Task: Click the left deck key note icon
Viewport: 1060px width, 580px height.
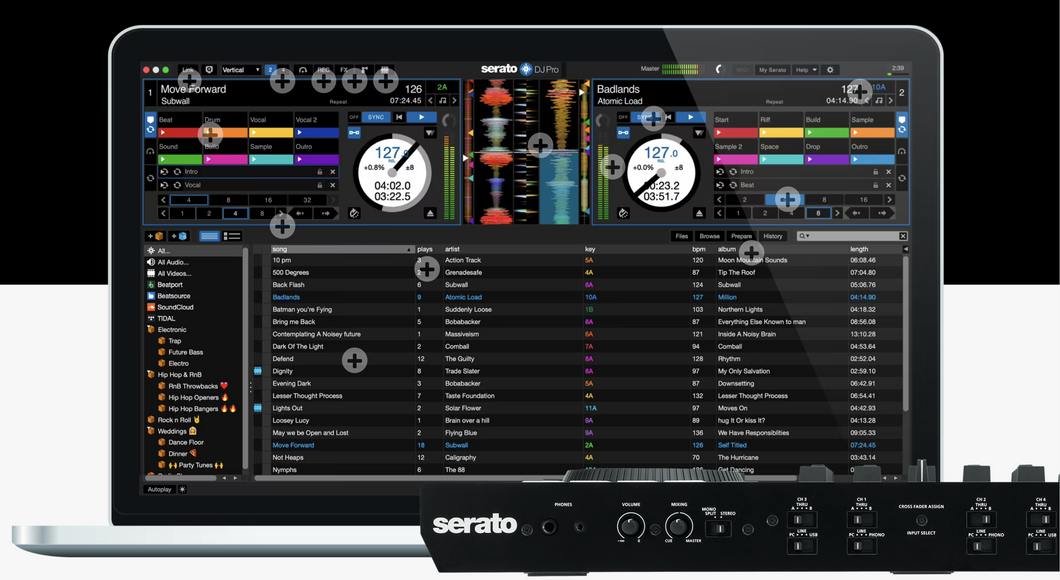Action: (x=443, y=100)
